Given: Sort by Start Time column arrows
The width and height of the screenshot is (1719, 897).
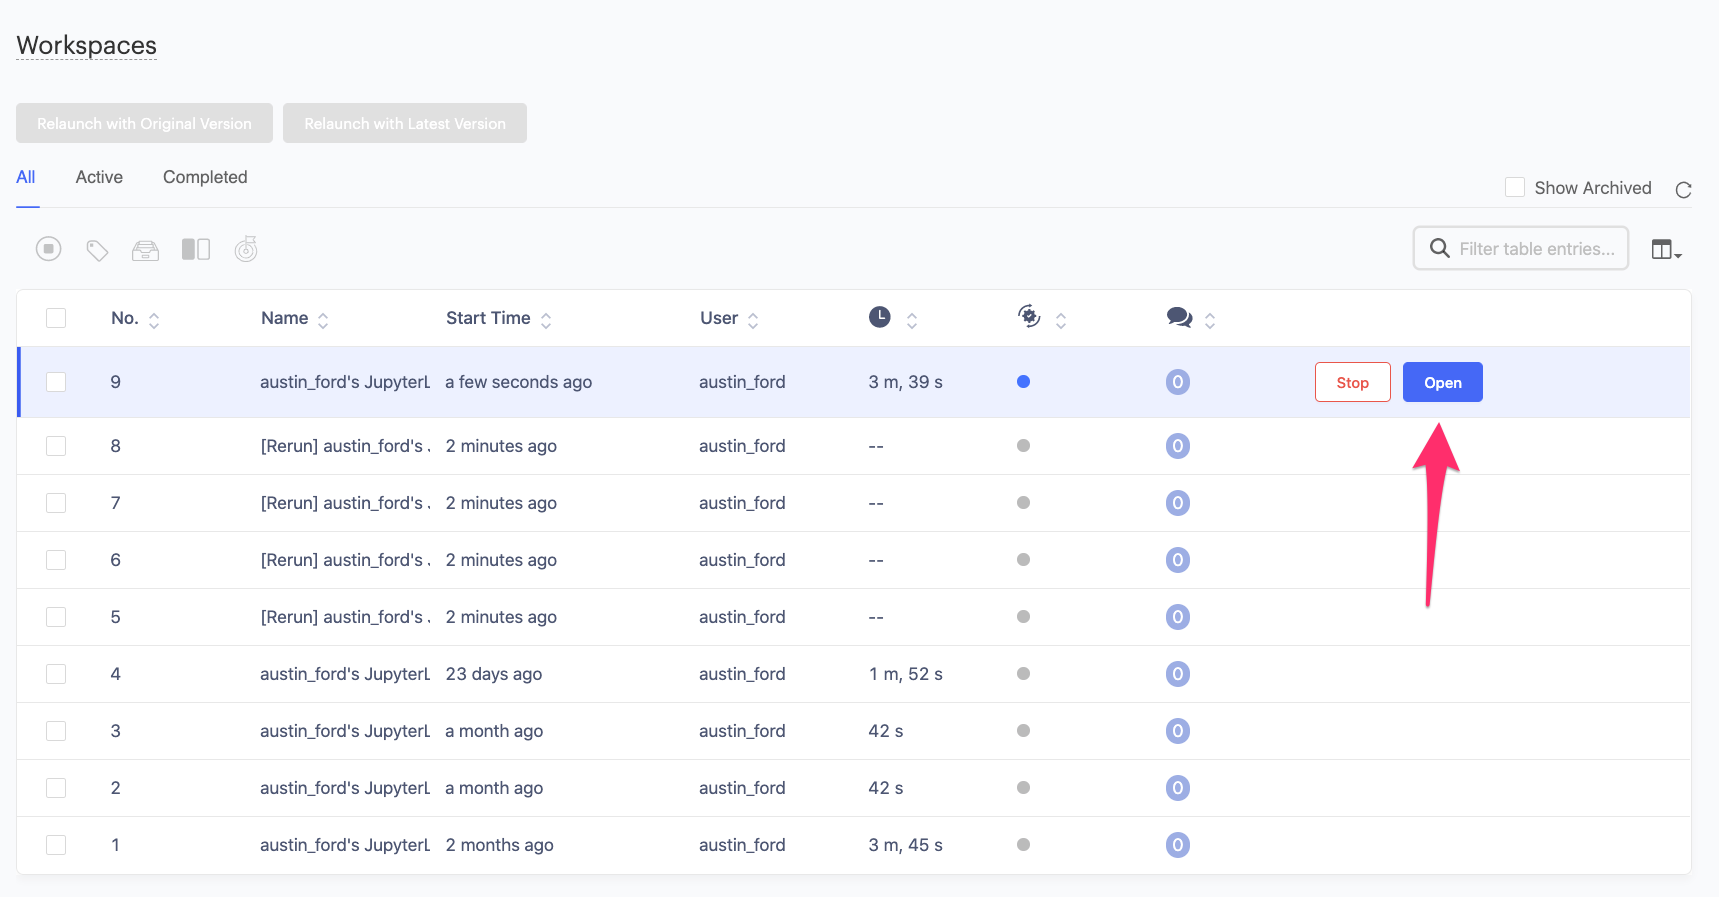Looking at the screenshot, I should pos(546,320).
